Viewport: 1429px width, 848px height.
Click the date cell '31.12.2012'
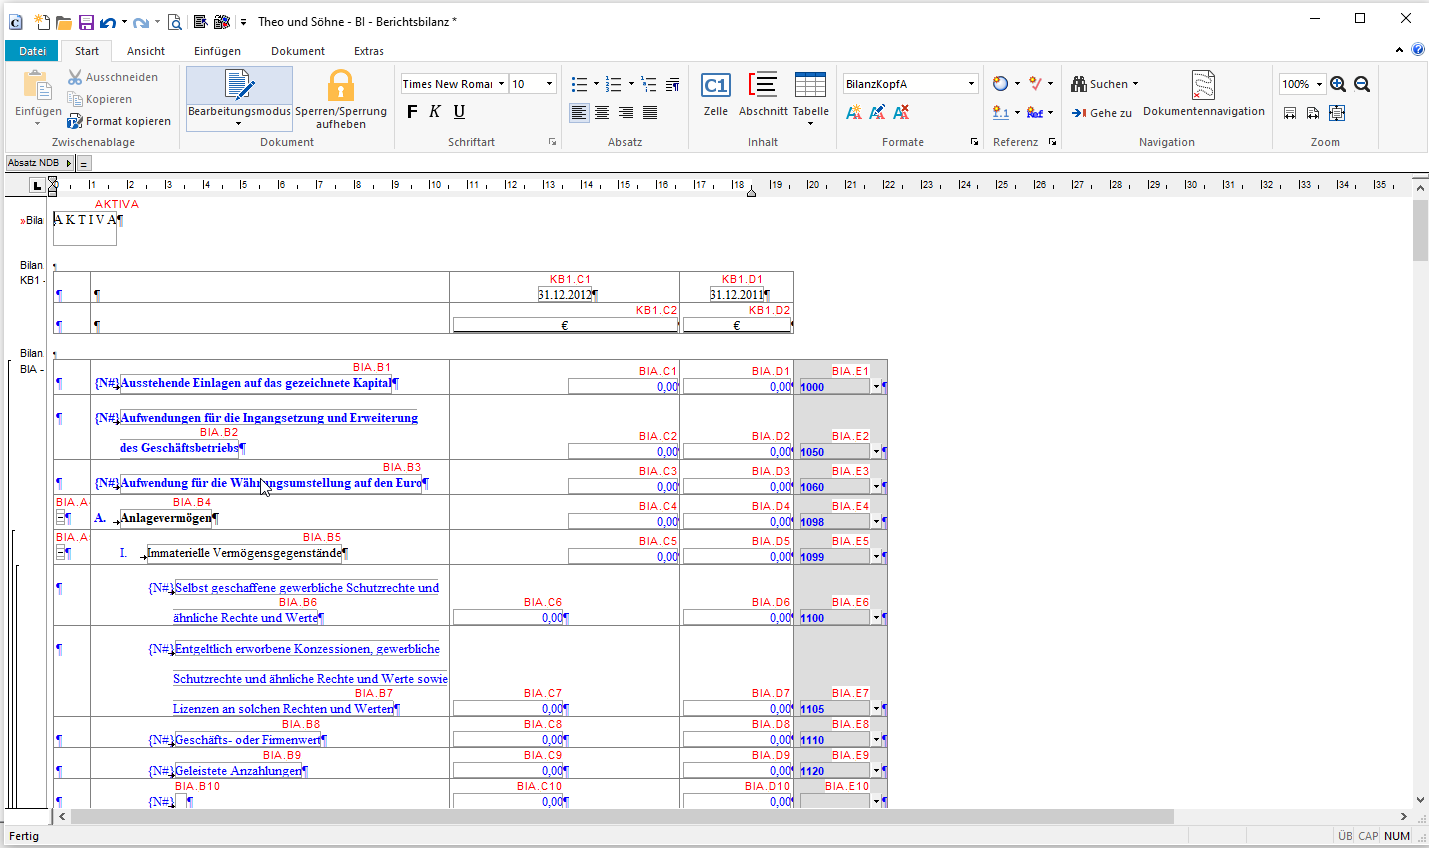pyautogui.click(x=566, y=295)
